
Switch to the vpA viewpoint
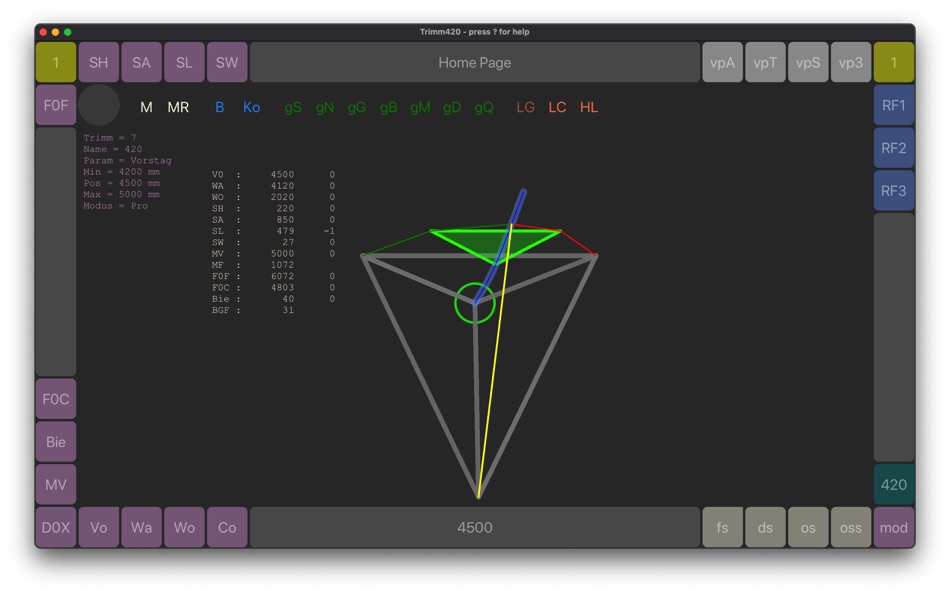tap(722, 62)
